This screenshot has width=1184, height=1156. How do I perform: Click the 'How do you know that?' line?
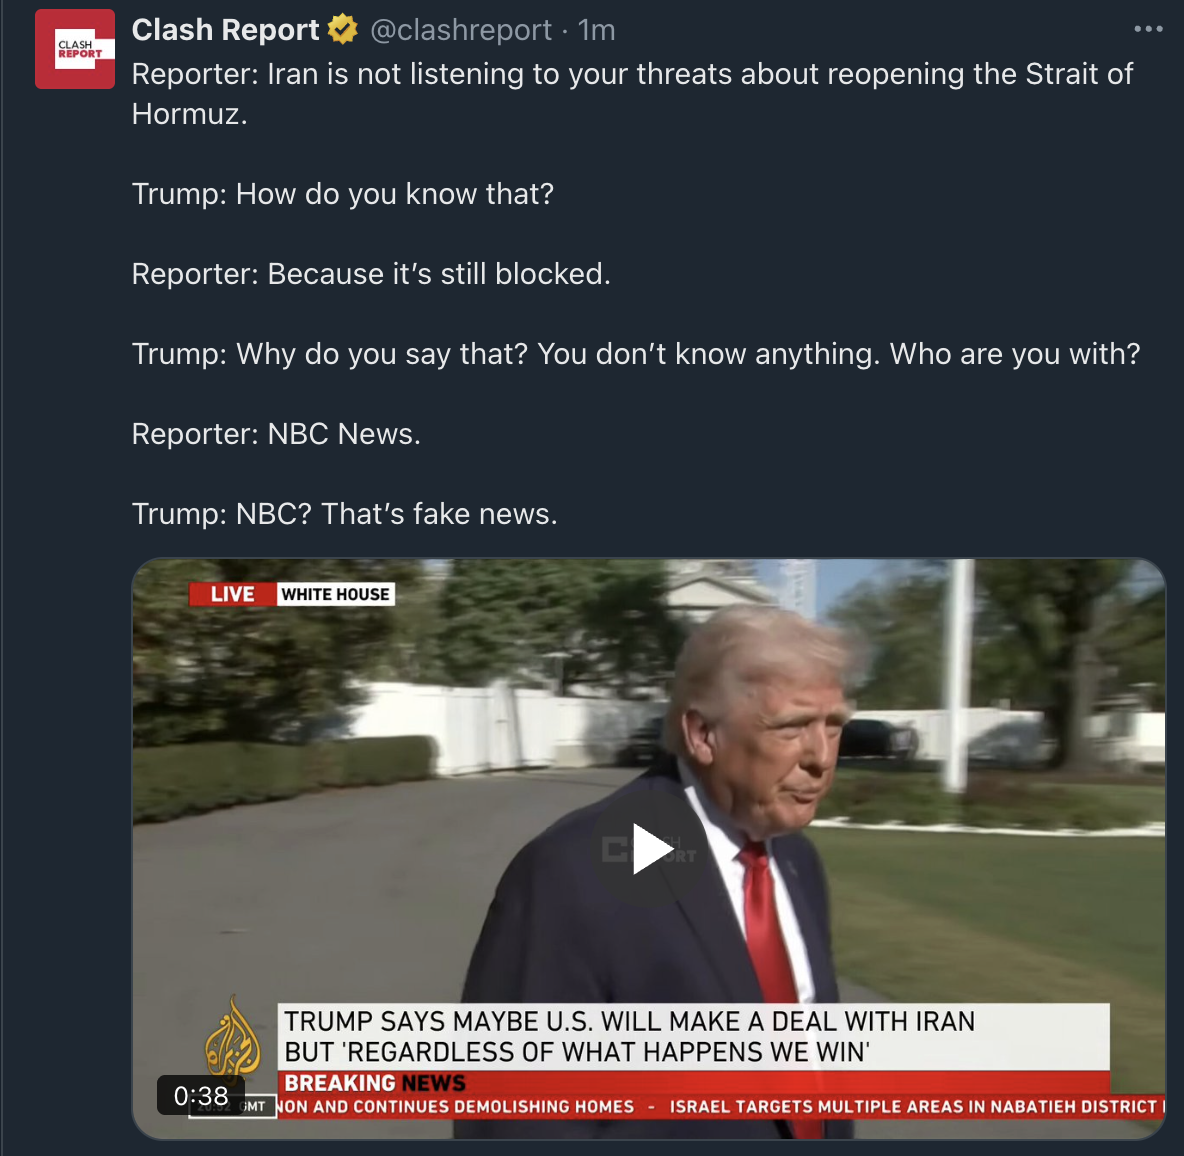point(342,194)
